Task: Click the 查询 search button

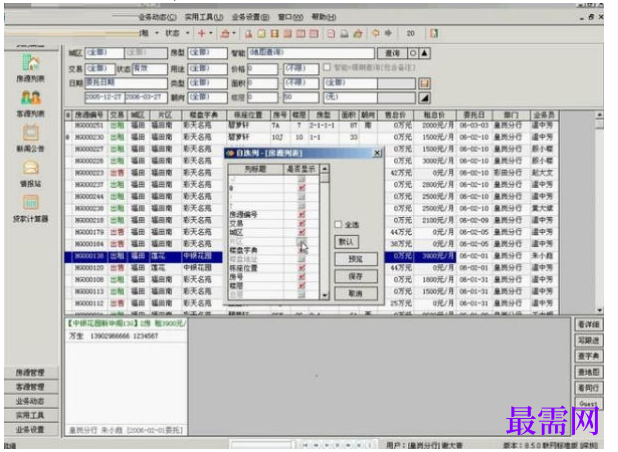Action: (392, 53)
